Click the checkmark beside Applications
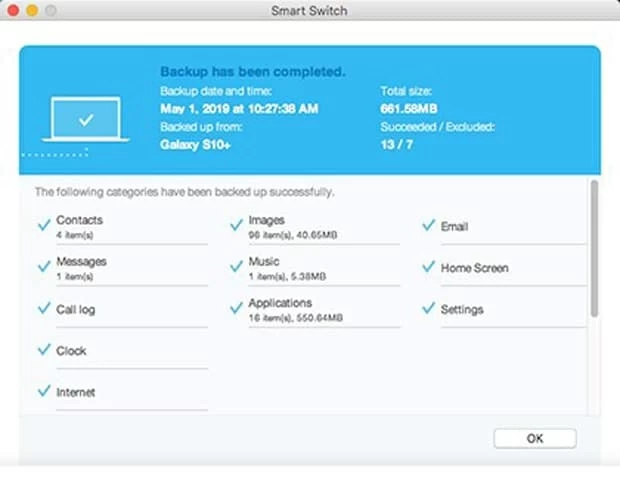The height and width of the screenshot is (480, 620). coord(237,308)
